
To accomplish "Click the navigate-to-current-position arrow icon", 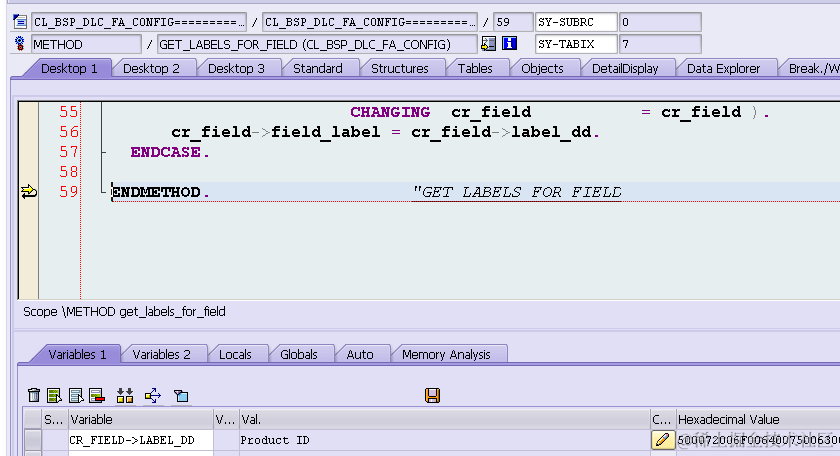I will point(488,44).
